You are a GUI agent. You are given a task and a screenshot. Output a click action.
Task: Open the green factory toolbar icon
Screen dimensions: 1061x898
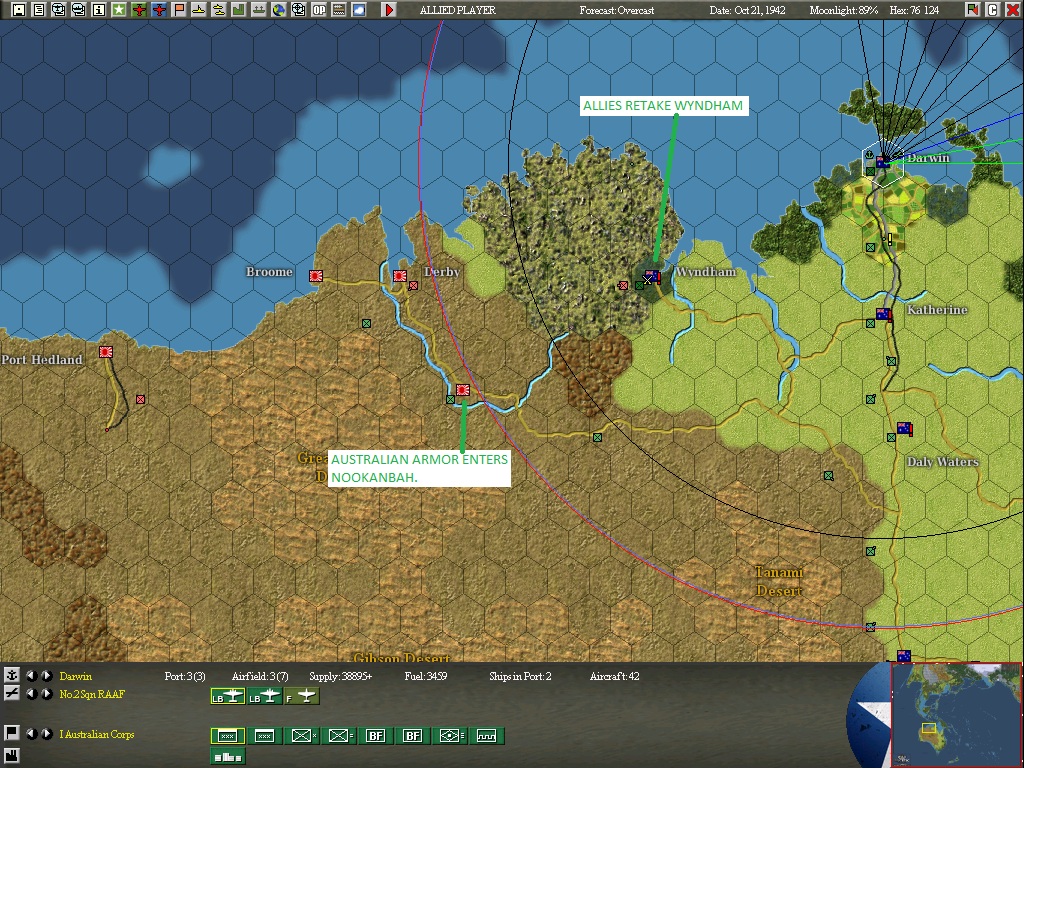239,9
